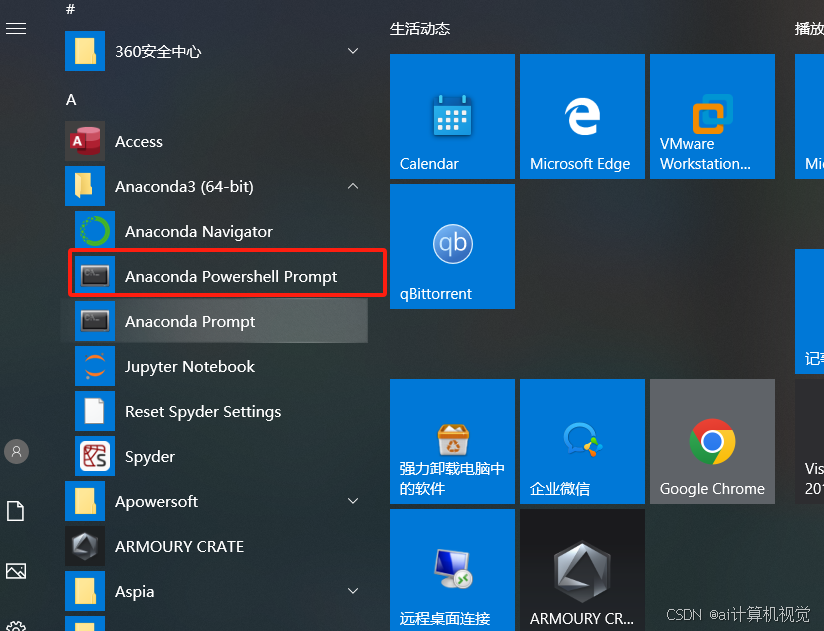Open Documents icon in left sidebar
This screenshot has width=824, height=631.
16,511
